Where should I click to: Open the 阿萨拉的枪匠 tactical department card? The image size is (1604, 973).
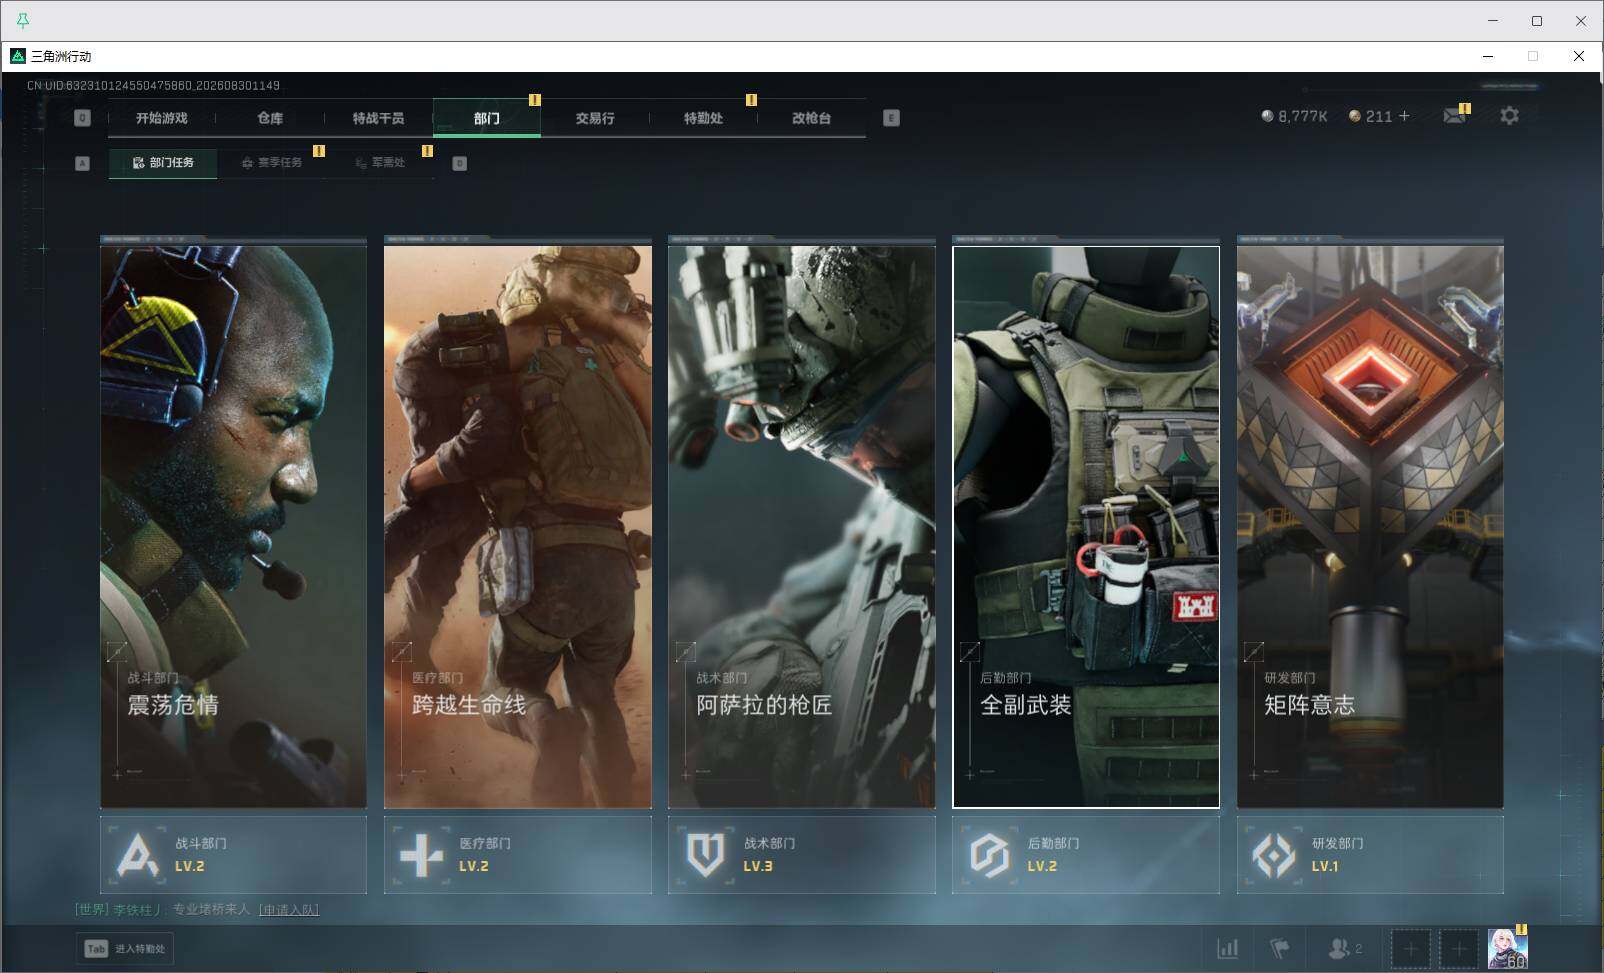(802, 527)
